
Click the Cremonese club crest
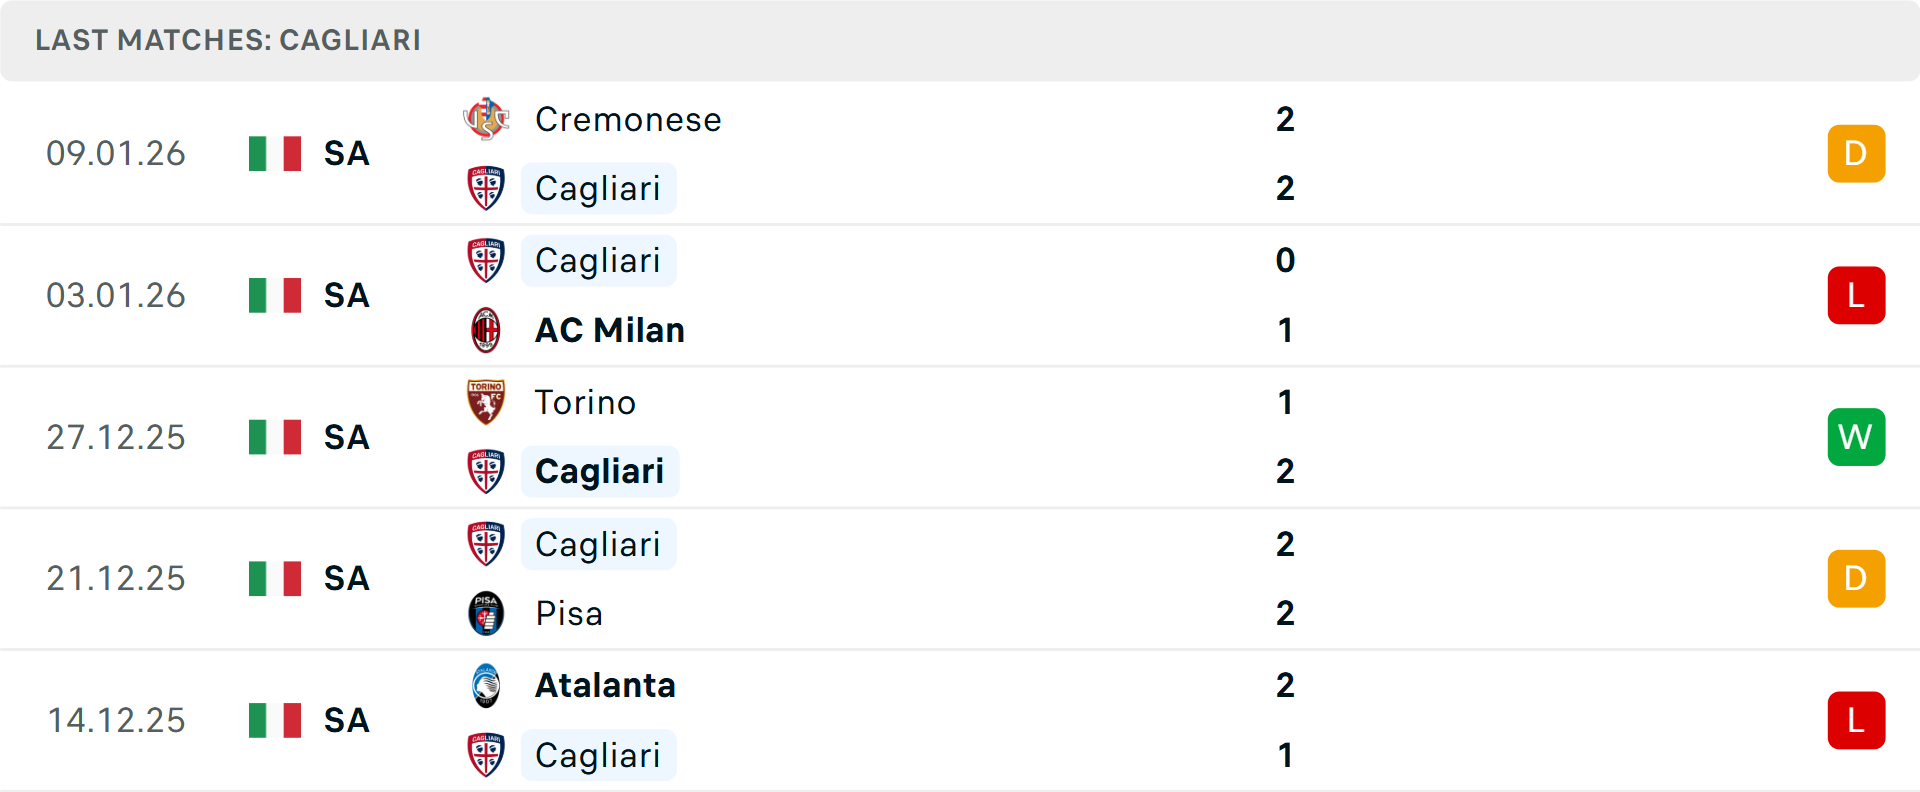(x=486, y=120)
